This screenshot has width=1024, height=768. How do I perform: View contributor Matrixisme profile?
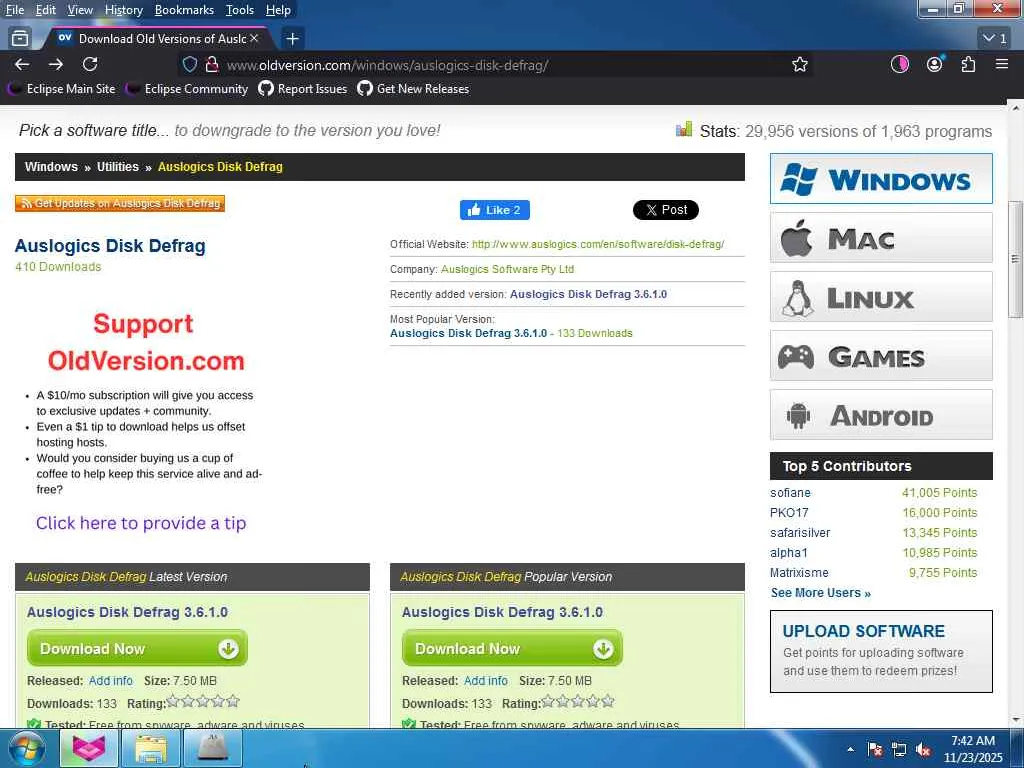[799, 573]
